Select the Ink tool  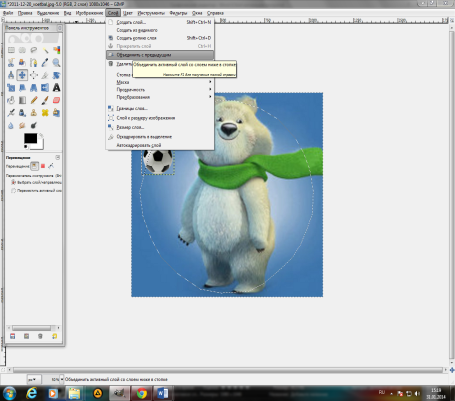pyautogui.click(x=22, y=113)
